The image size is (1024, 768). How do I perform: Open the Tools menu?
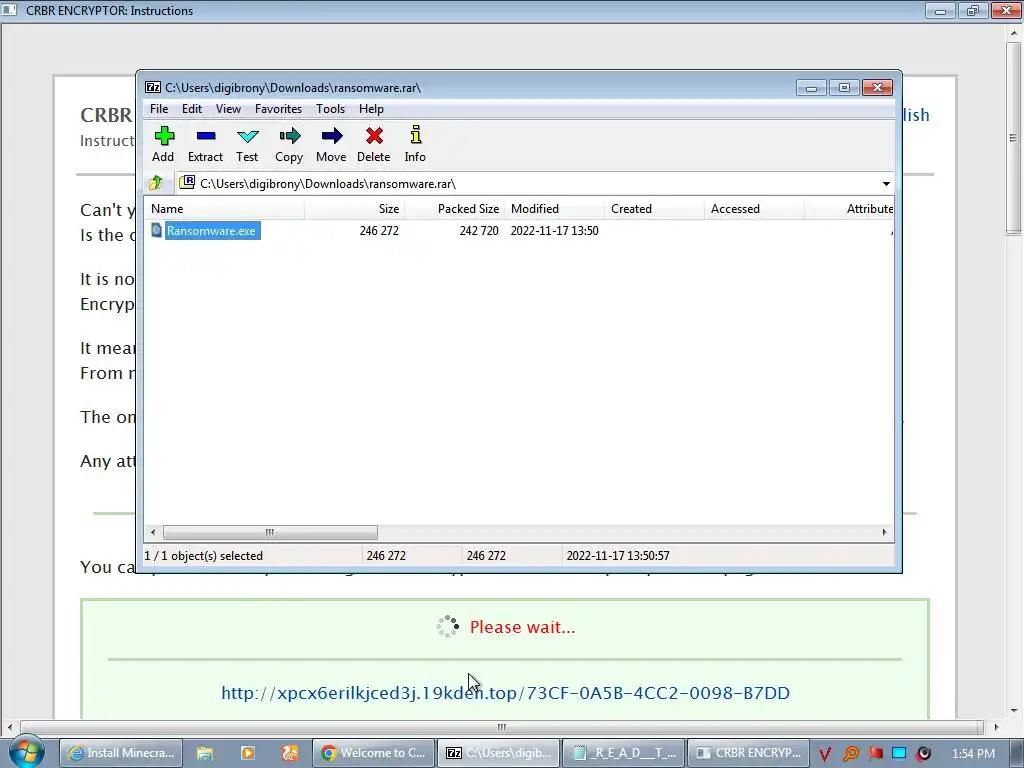pyautogui.click(x=330, y=109)
